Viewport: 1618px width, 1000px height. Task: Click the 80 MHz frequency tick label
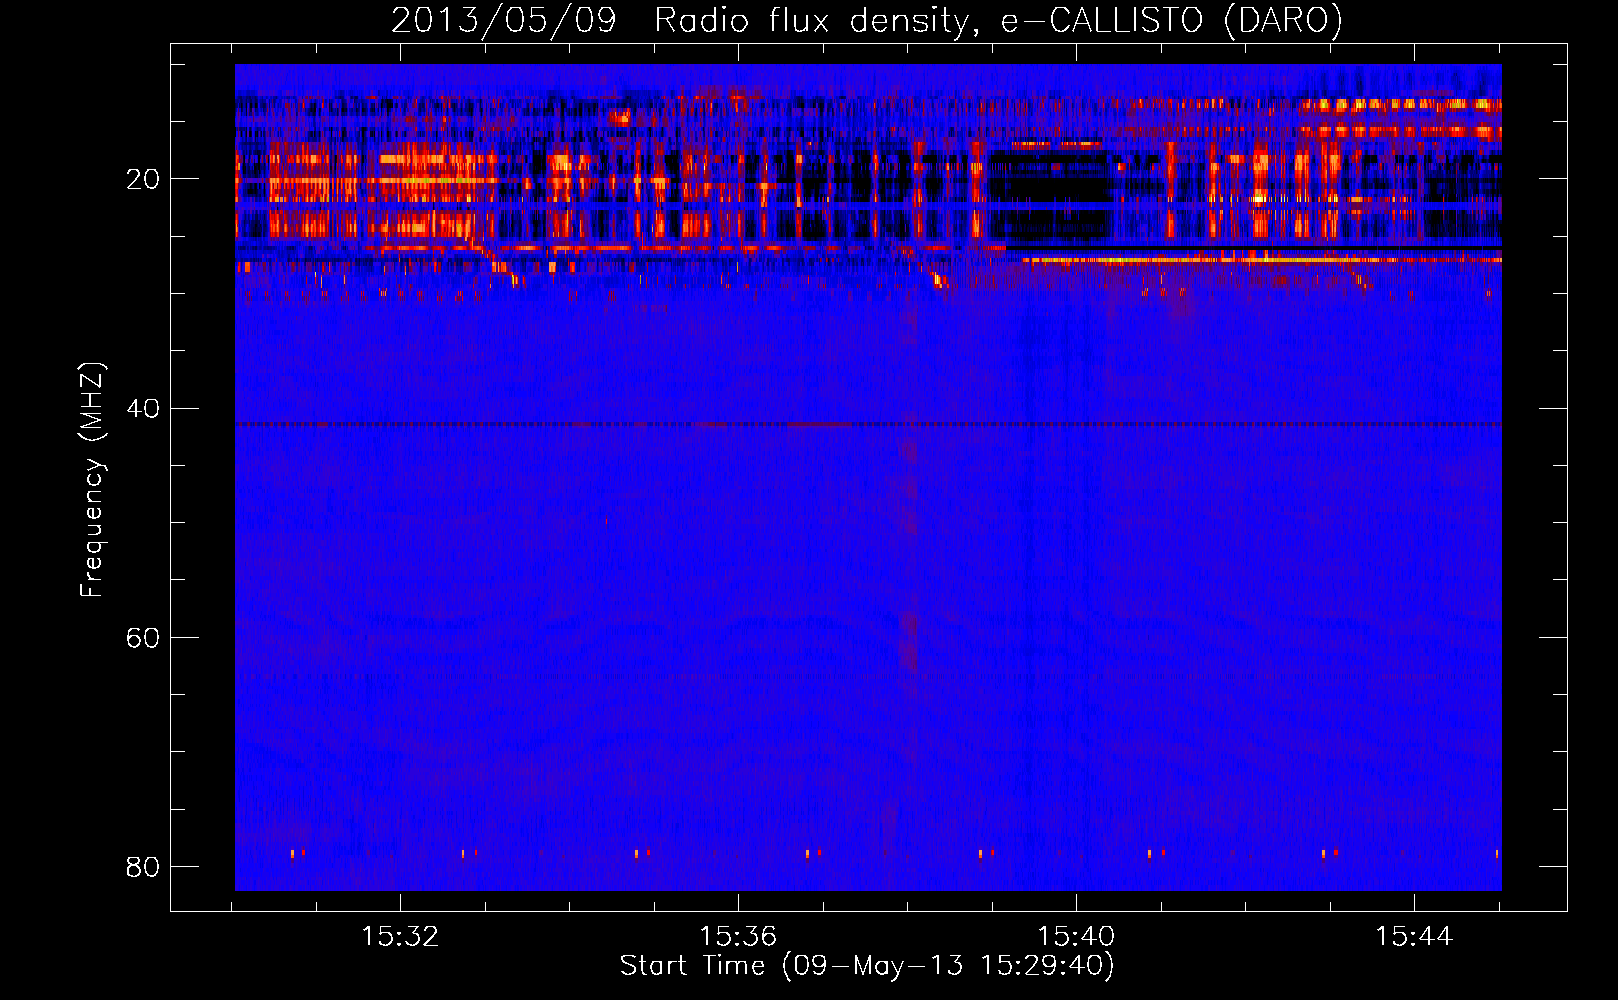(143, 867)
